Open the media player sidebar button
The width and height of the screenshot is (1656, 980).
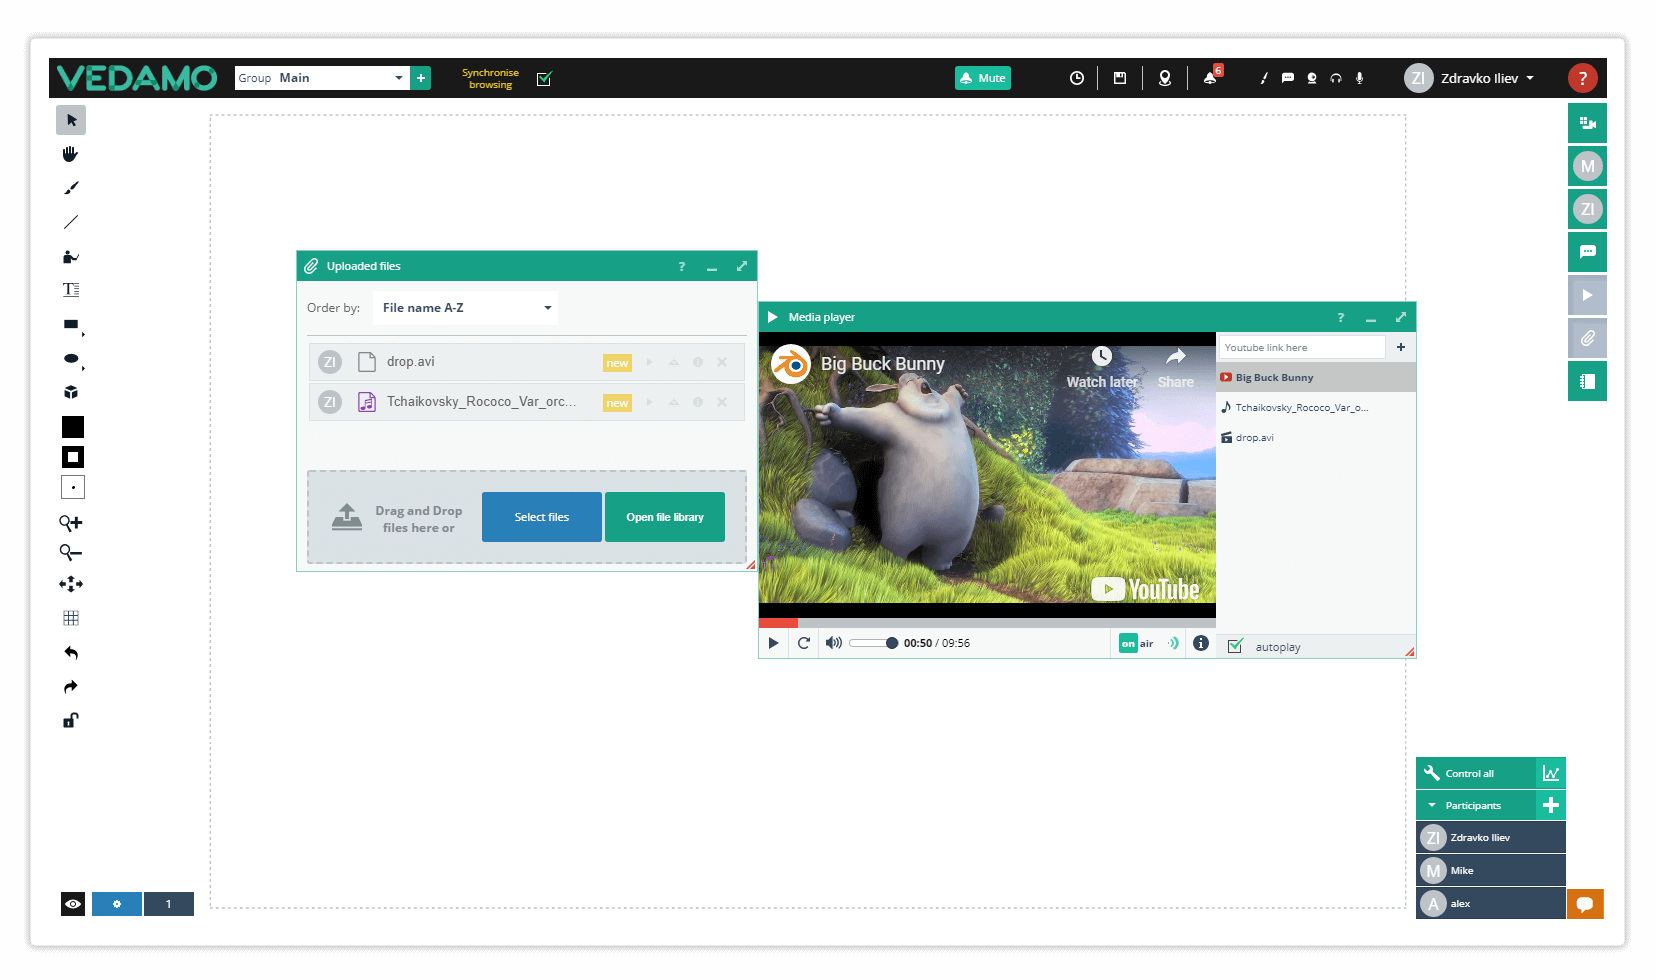1587,295
